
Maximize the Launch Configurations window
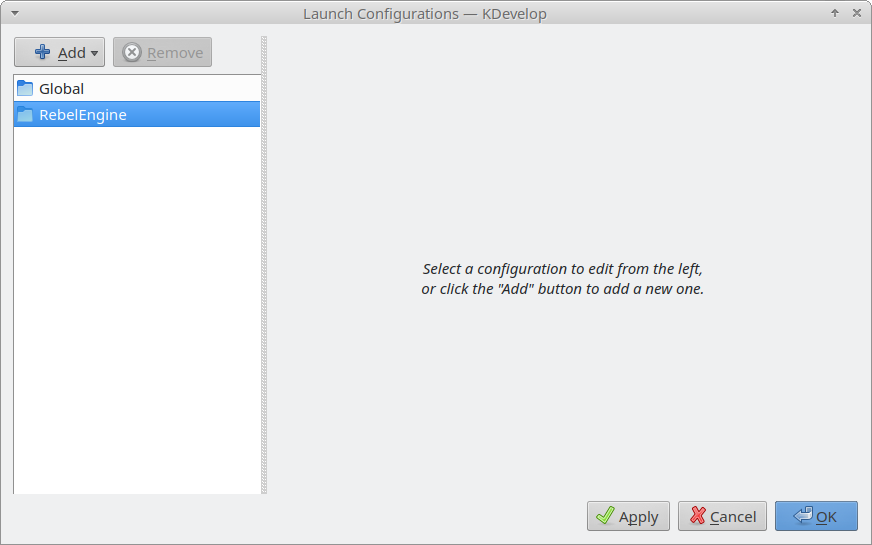pyautogui.click(x=835, y=13)
